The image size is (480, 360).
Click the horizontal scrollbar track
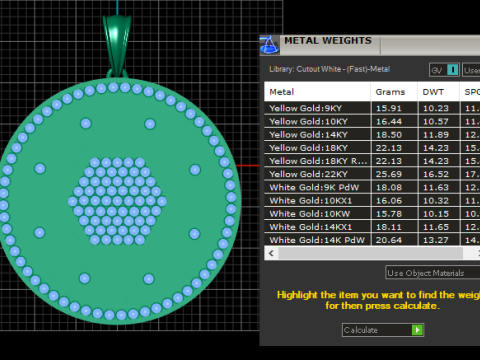click(370, 253)
